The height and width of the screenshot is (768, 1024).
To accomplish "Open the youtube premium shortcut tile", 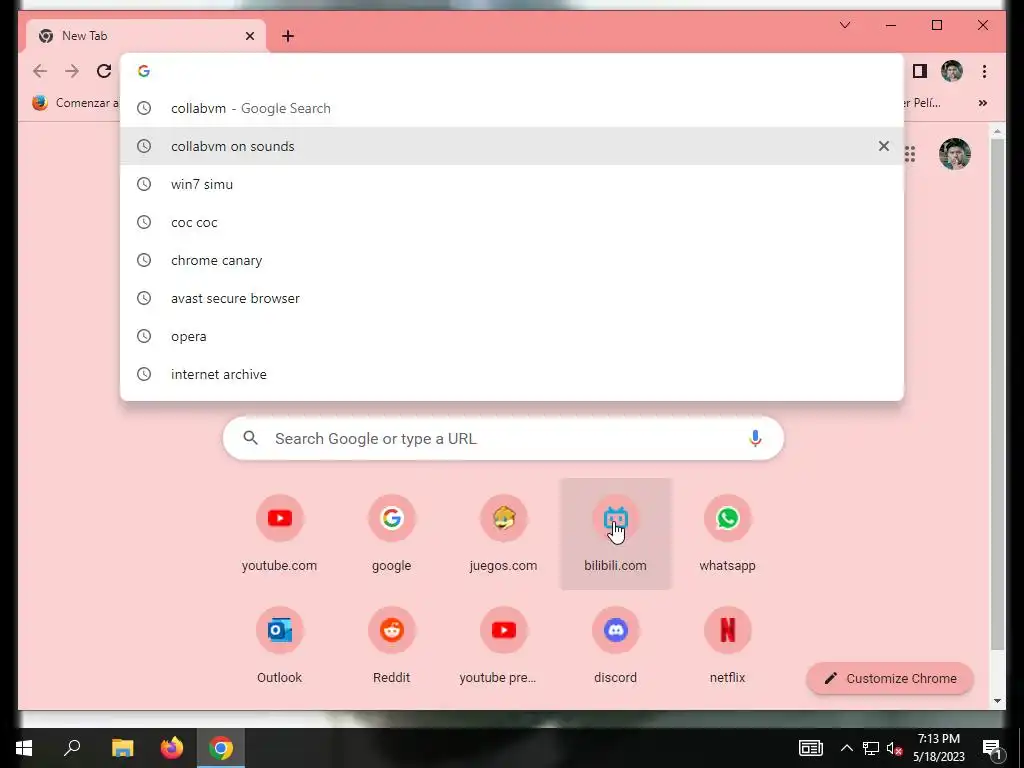I will coord(504,645).
